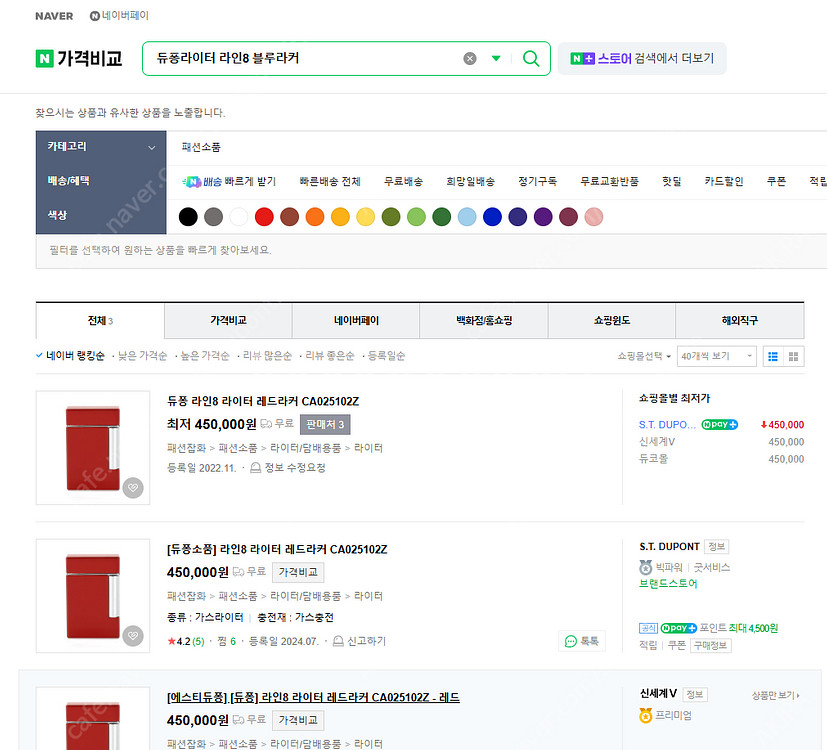This screenshot has height=750, width=827.
Task: Filter by 정기구독
Action: point(537,181)
